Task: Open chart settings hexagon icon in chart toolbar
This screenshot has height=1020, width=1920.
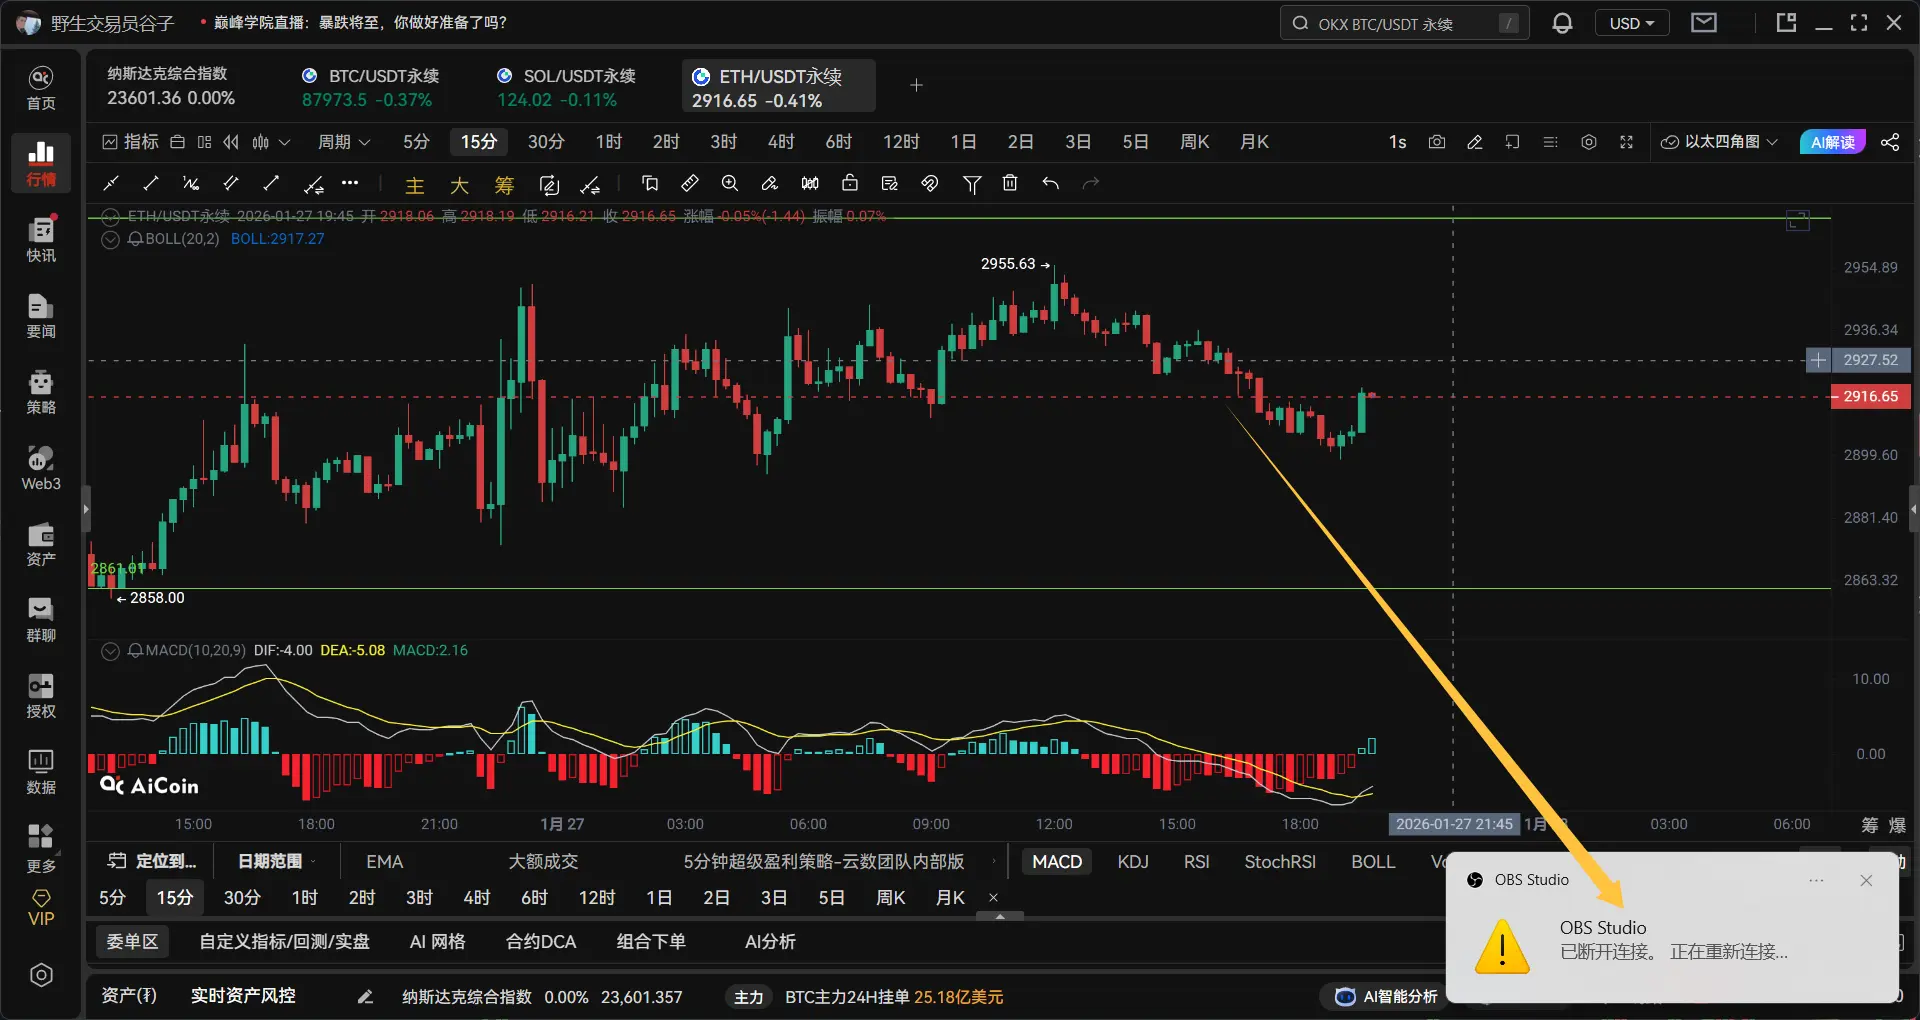Action: (1589, 142)
